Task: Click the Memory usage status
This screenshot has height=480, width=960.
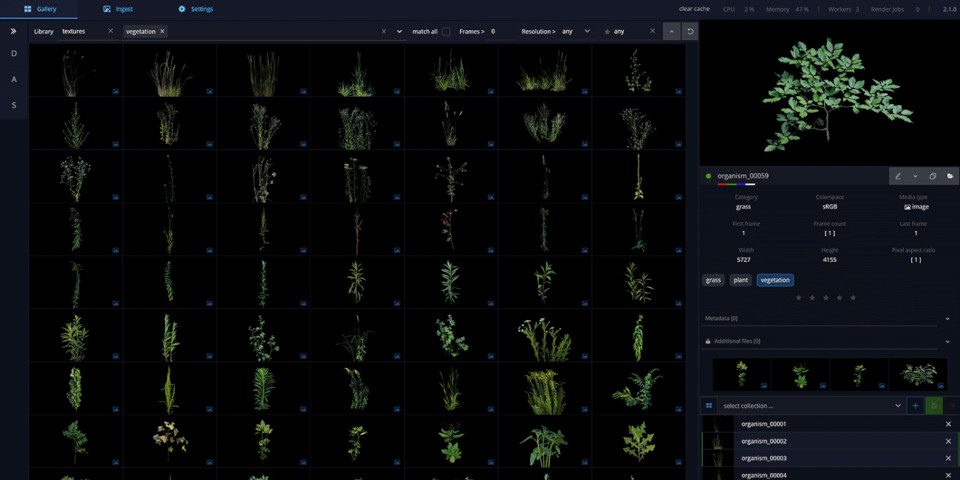Action: coord(787,9)
